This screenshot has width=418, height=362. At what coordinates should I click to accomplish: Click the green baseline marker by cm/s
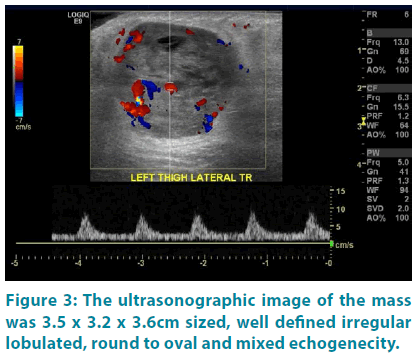coord(331,244)
